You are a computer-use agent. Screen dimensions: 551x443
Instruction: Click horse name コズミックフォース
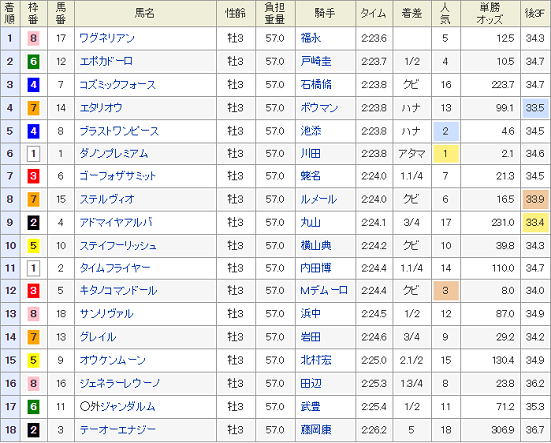(x=117, y=84)
